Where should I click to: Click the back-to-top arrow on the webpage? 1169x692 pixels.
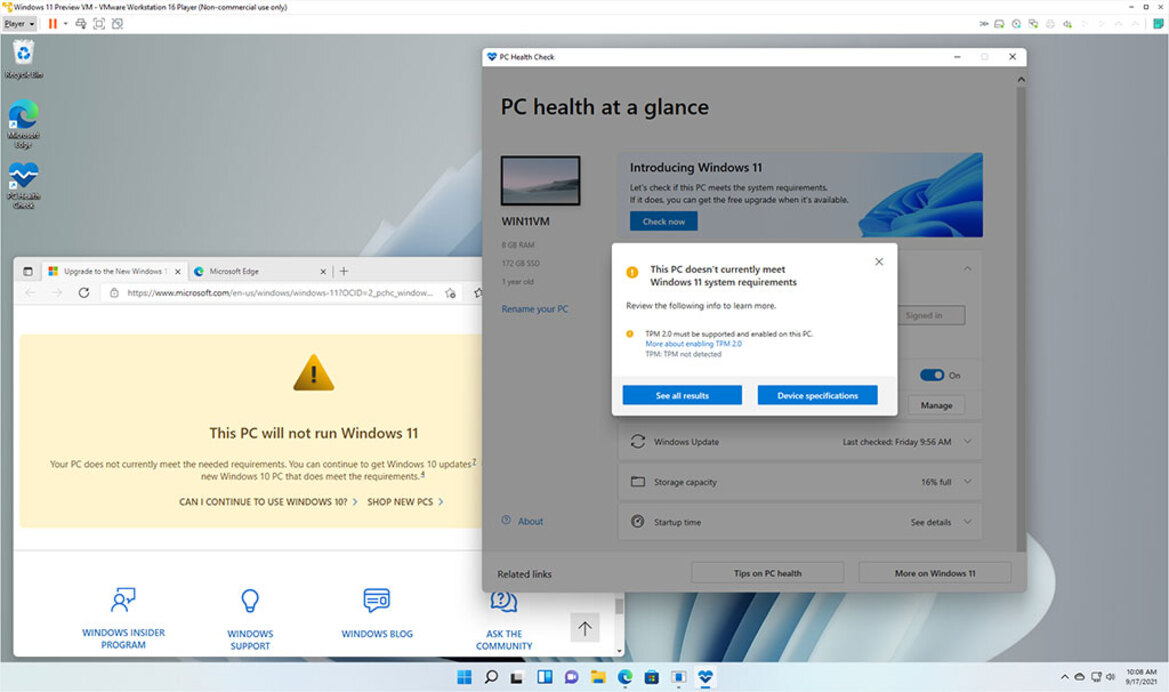coord(584,628)
